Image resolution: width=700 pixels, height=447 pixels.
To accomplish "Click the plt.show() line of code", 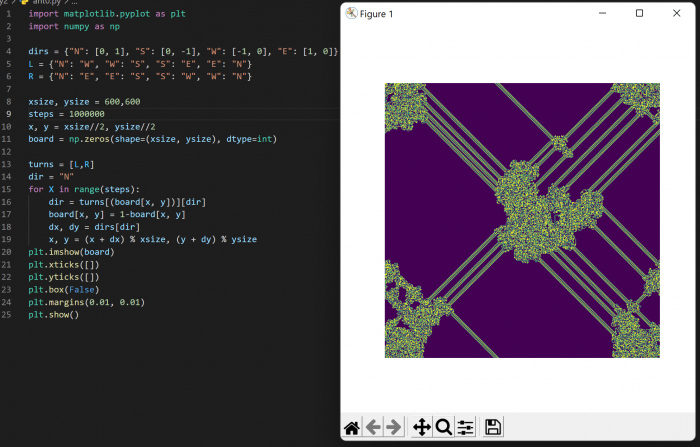I will coord(53,315).
